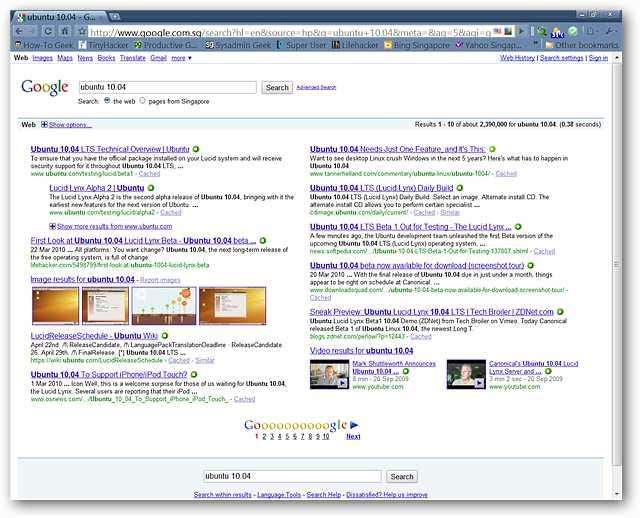Switch to the Images search tab
Viewport: 640px width, 518px height.
tap(42, 58)
